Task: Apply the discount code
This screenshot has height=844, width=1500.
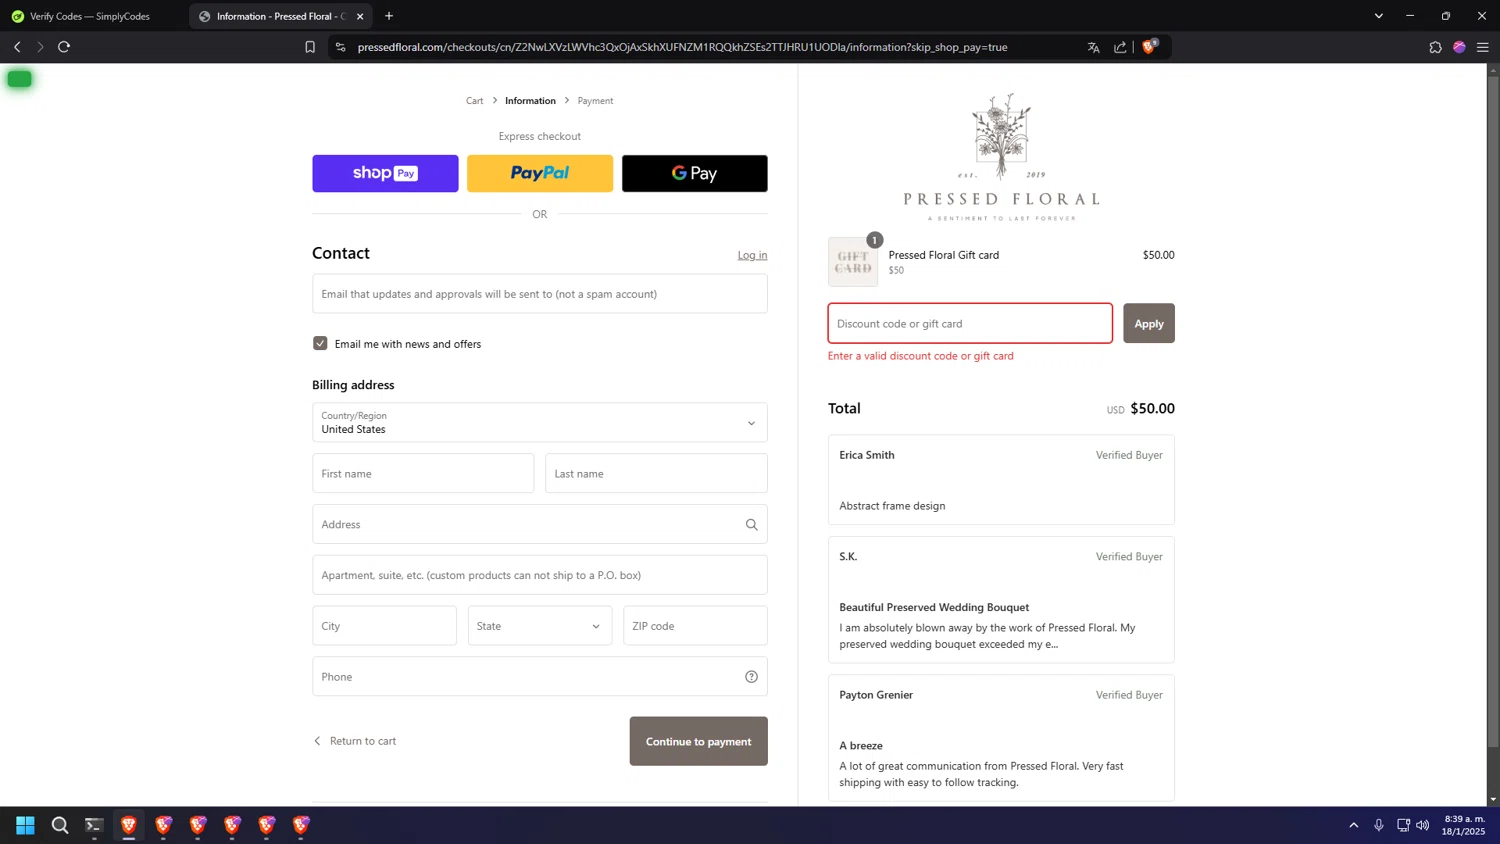Action: click(x=1148, y=323)
